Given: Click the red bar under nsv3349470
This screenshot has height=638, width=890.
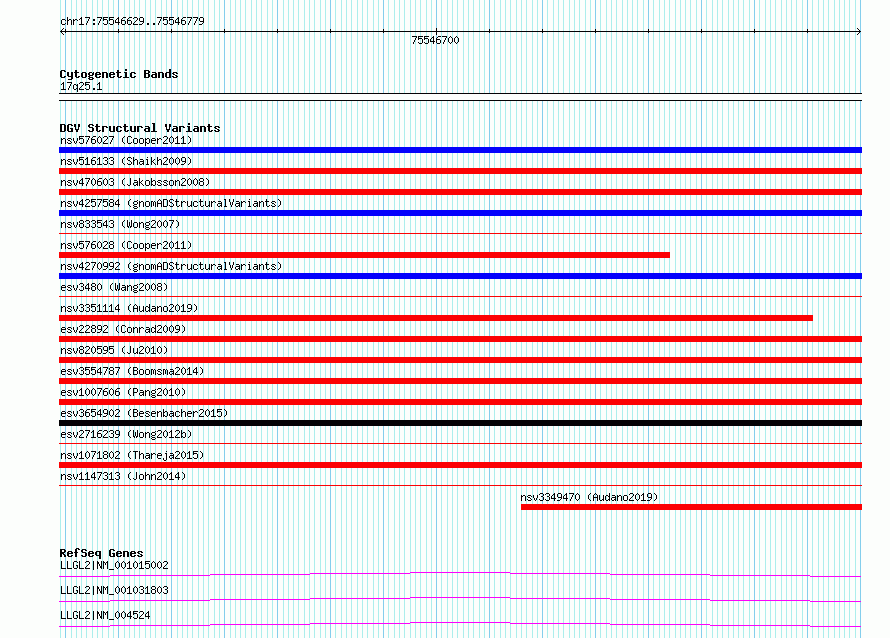Looking at the screenshot, I should click(x=691, y=507).
